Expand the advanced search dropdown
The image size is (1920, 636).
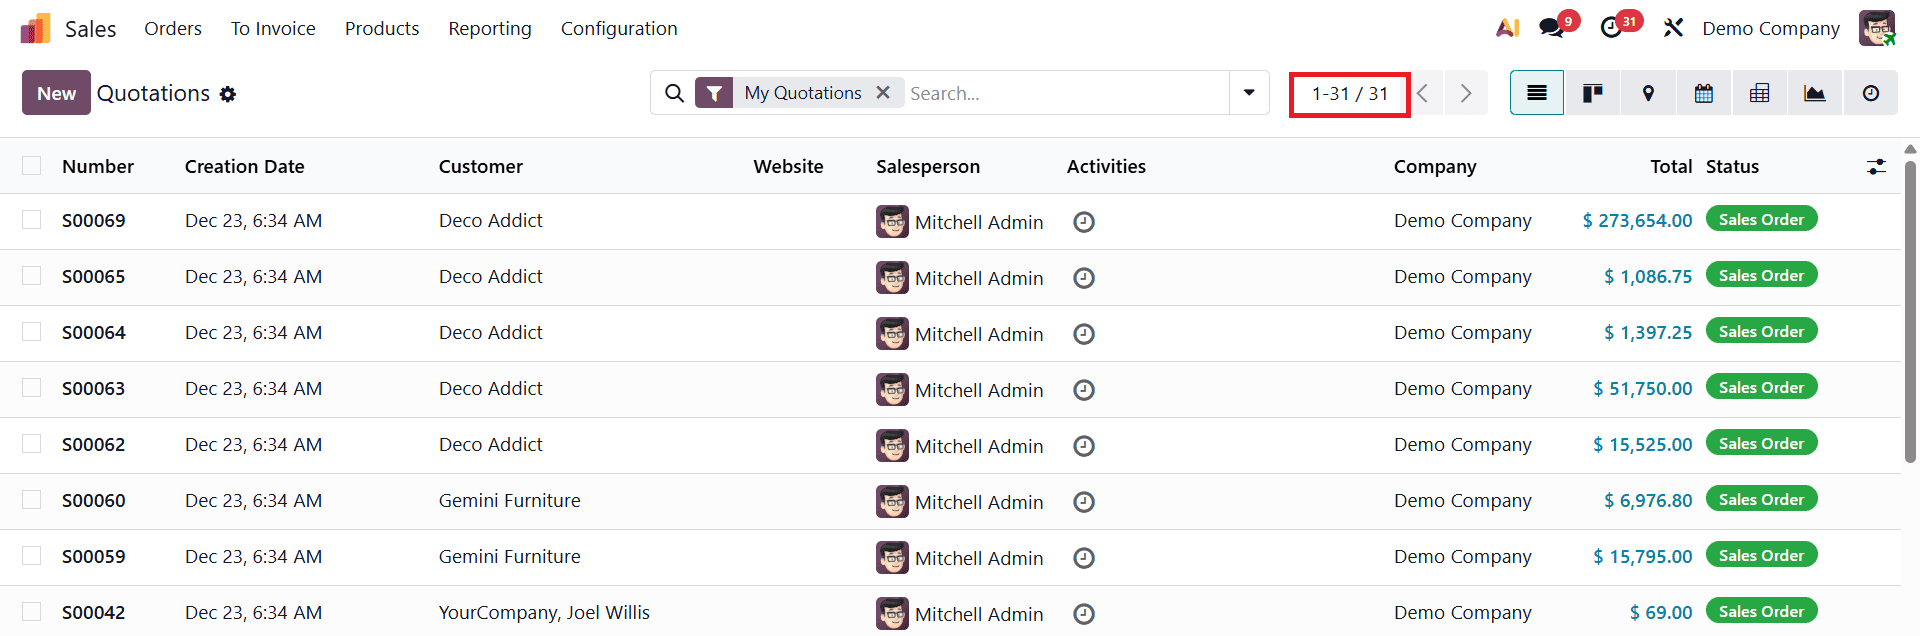1248,92
